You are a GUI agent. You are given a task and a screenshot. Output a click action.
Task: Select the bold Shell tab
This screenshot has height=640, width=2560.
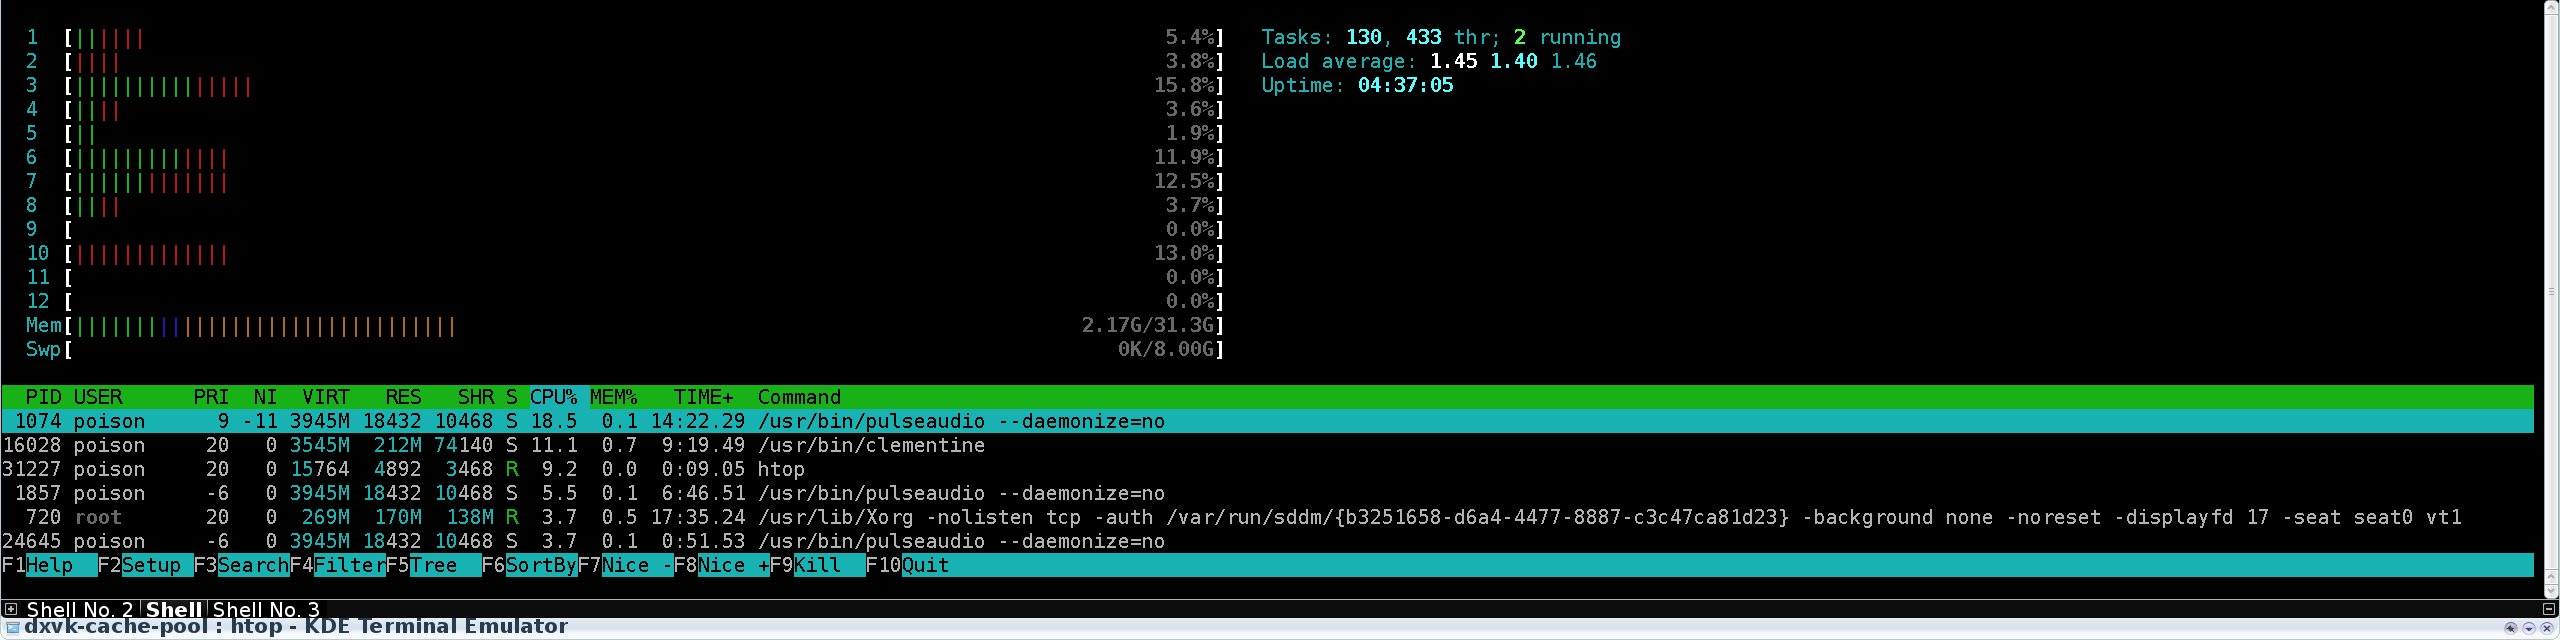pos(174,609)
